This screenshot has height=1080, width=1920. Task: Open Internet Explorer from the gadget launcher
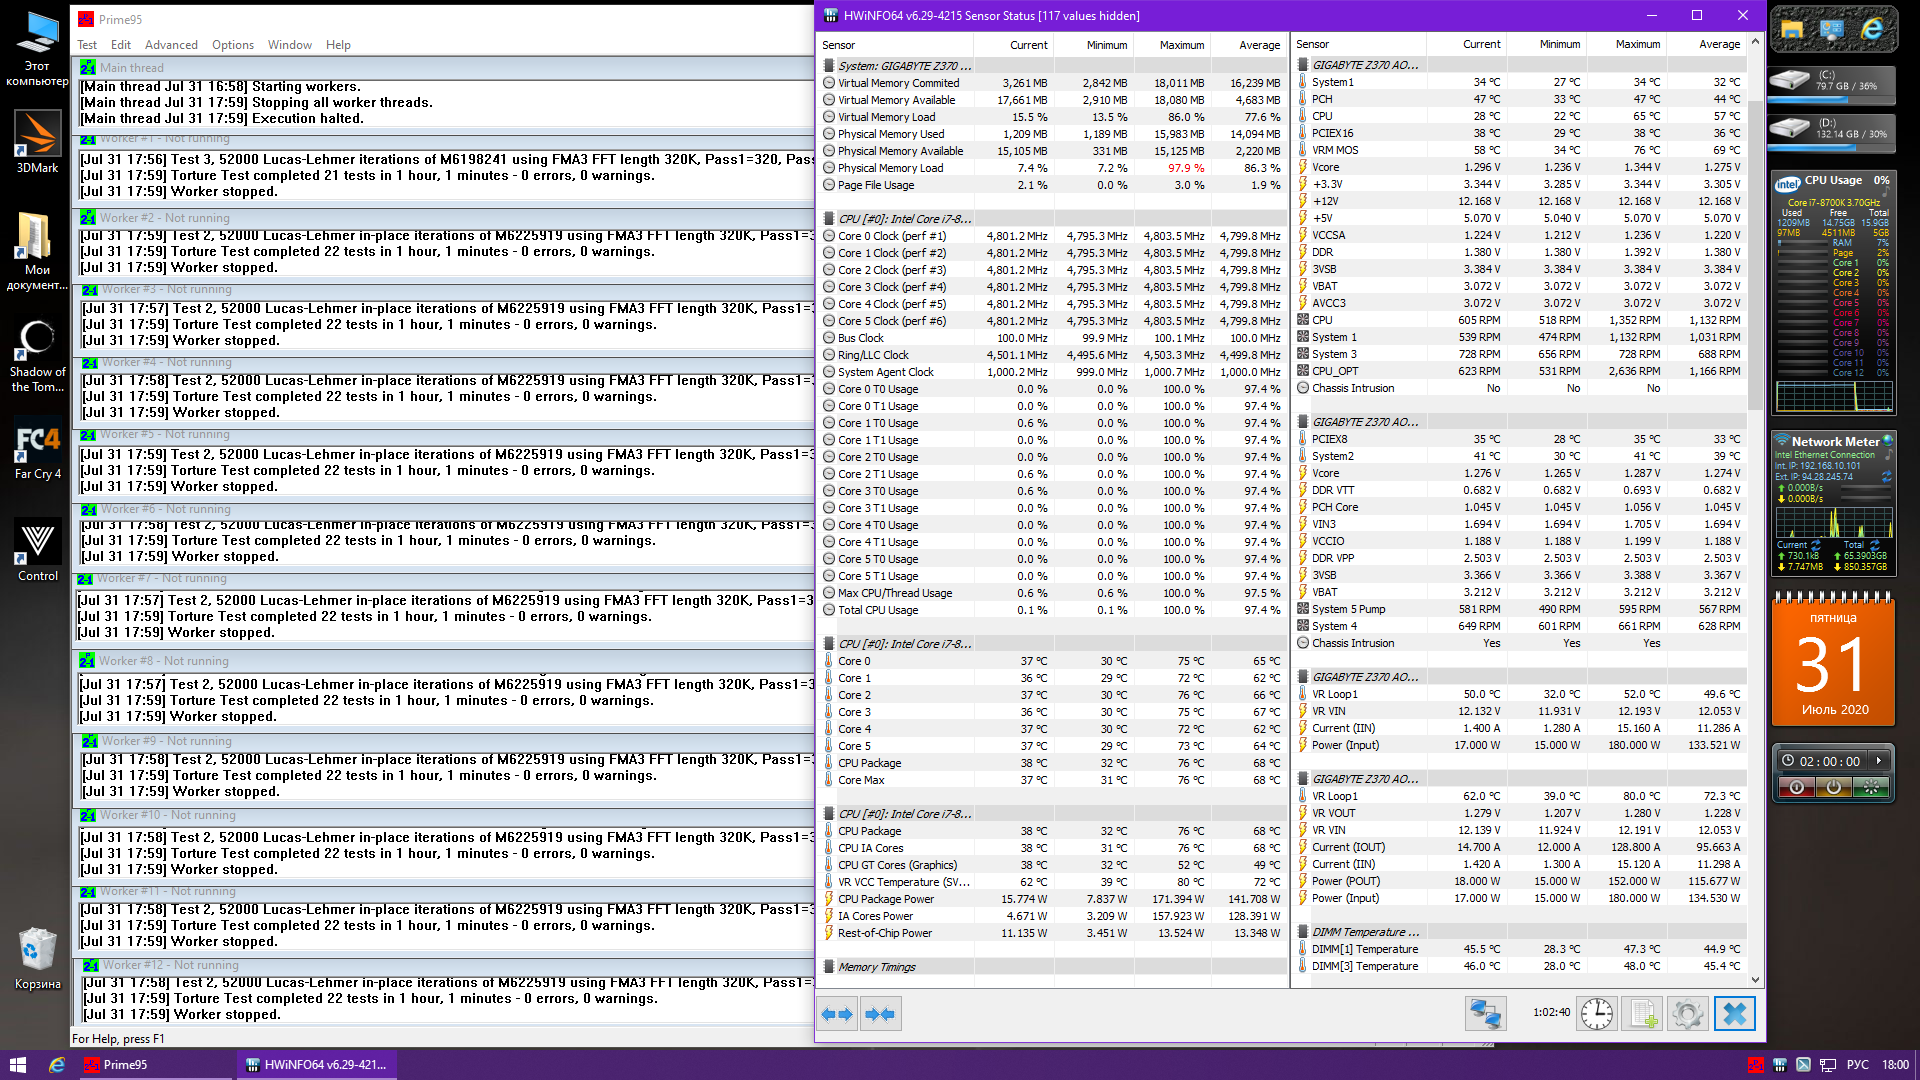point(1871,30)
